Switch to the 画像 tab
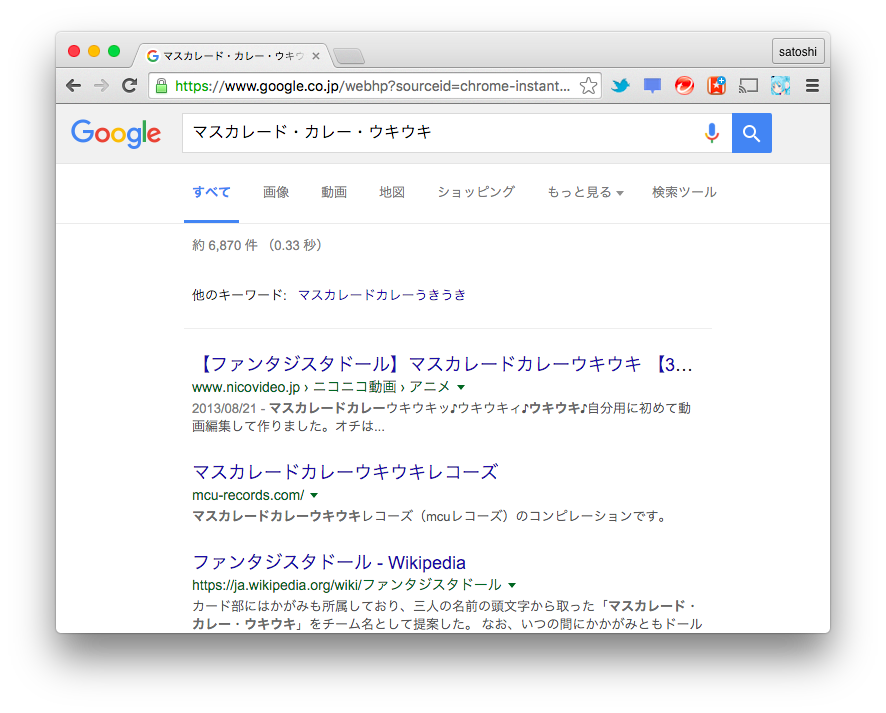886x713 pixels. pos(276,192)
